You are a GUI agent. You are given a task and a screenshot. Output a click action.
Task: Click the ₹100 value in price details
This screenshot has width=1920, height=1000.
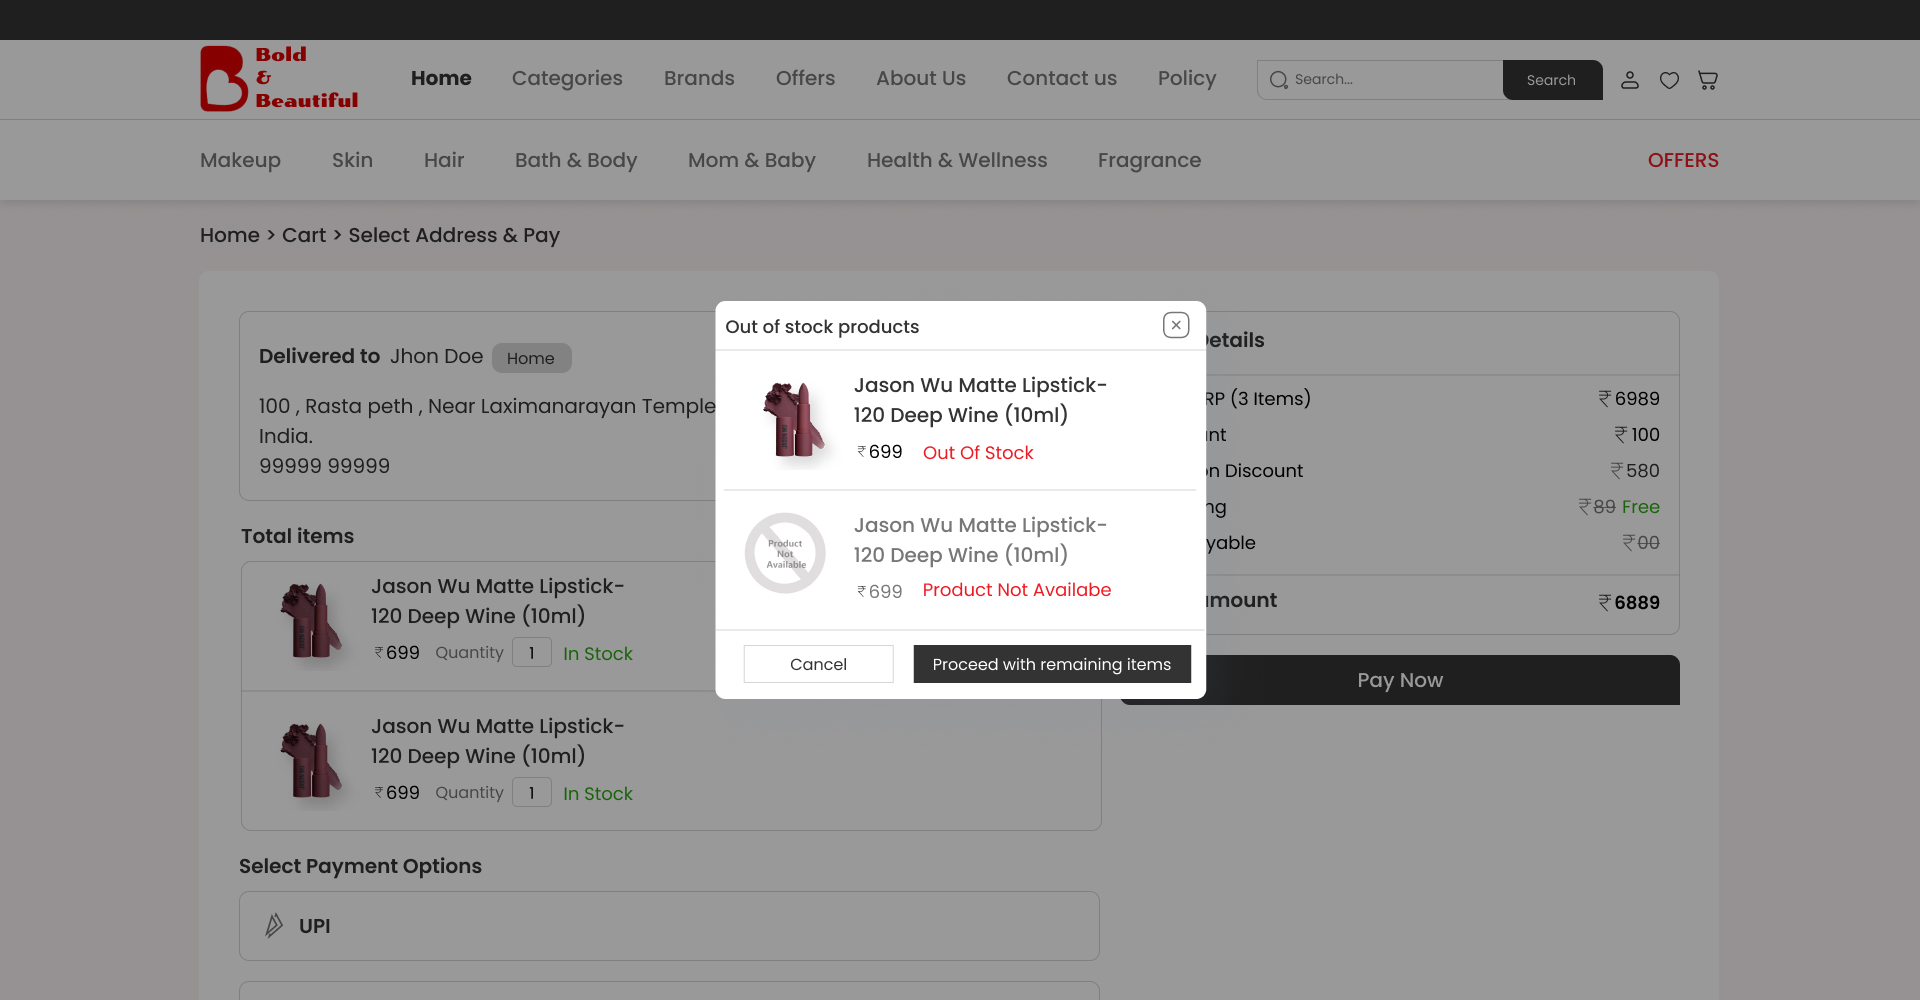click(x=1637, y=434)
